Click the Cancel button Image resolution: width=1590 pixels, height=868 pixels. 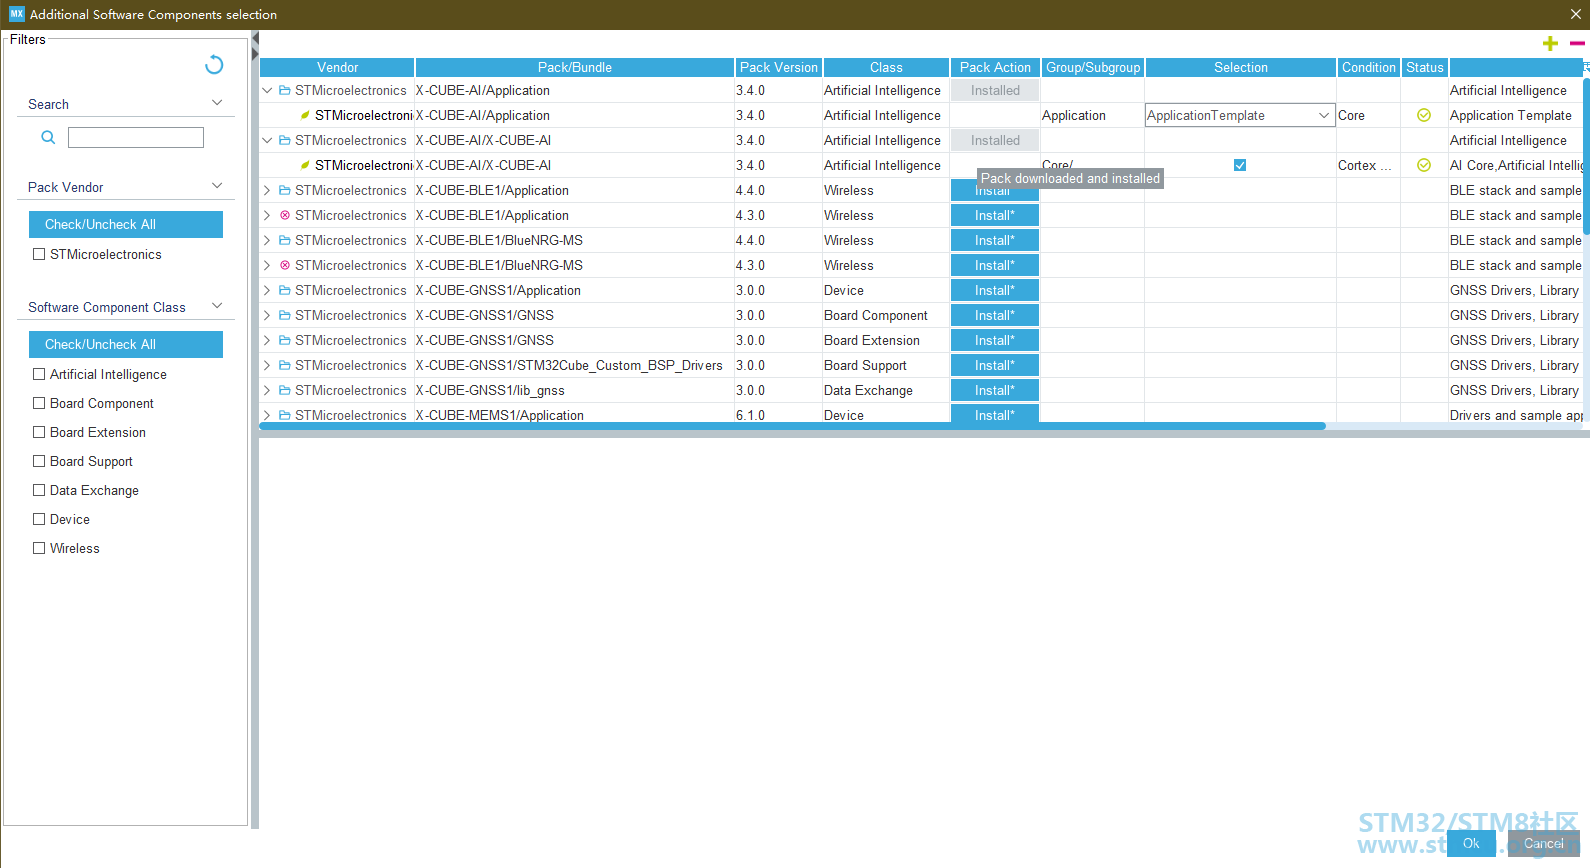(x=1544, y=843)
